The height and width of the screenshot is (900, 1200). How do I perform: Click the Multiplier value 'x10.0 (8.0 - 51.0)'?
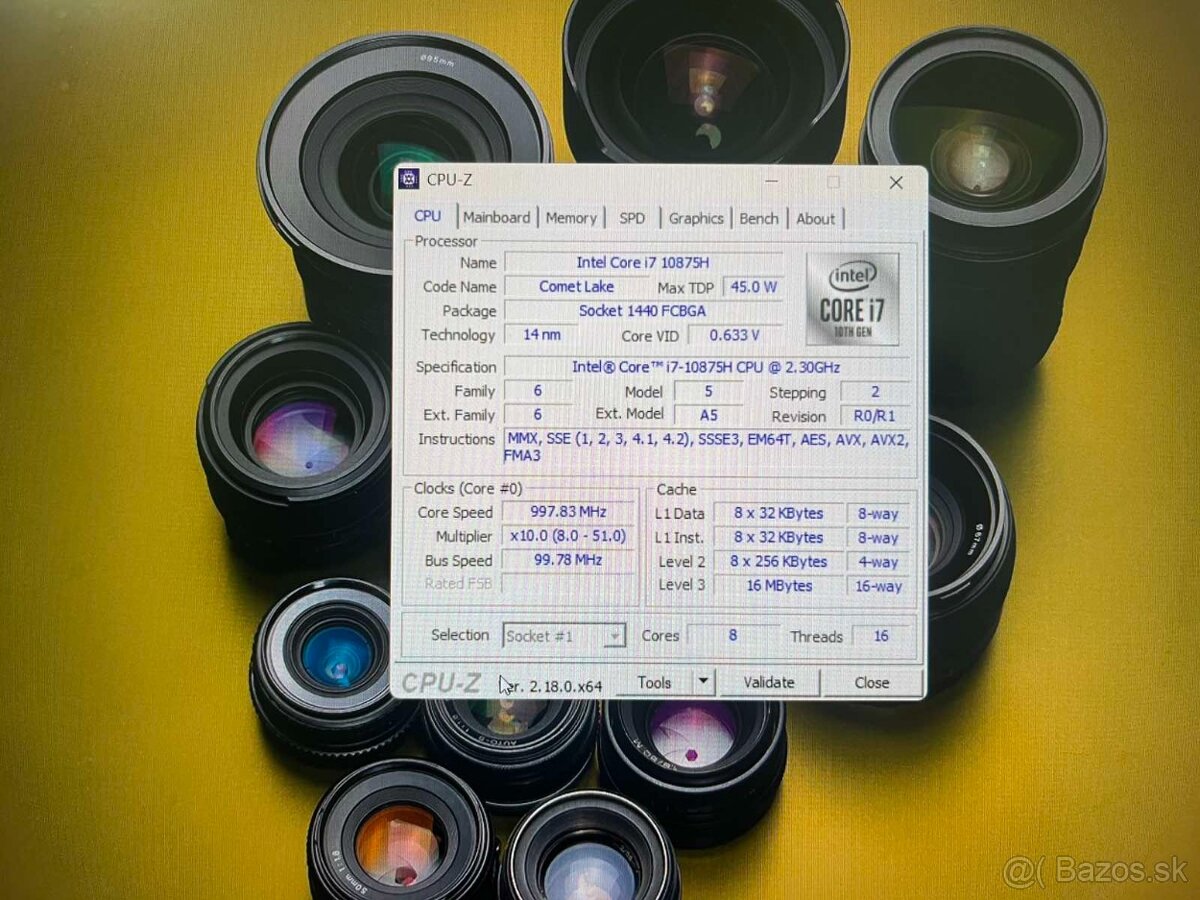[x=567, y=536]
